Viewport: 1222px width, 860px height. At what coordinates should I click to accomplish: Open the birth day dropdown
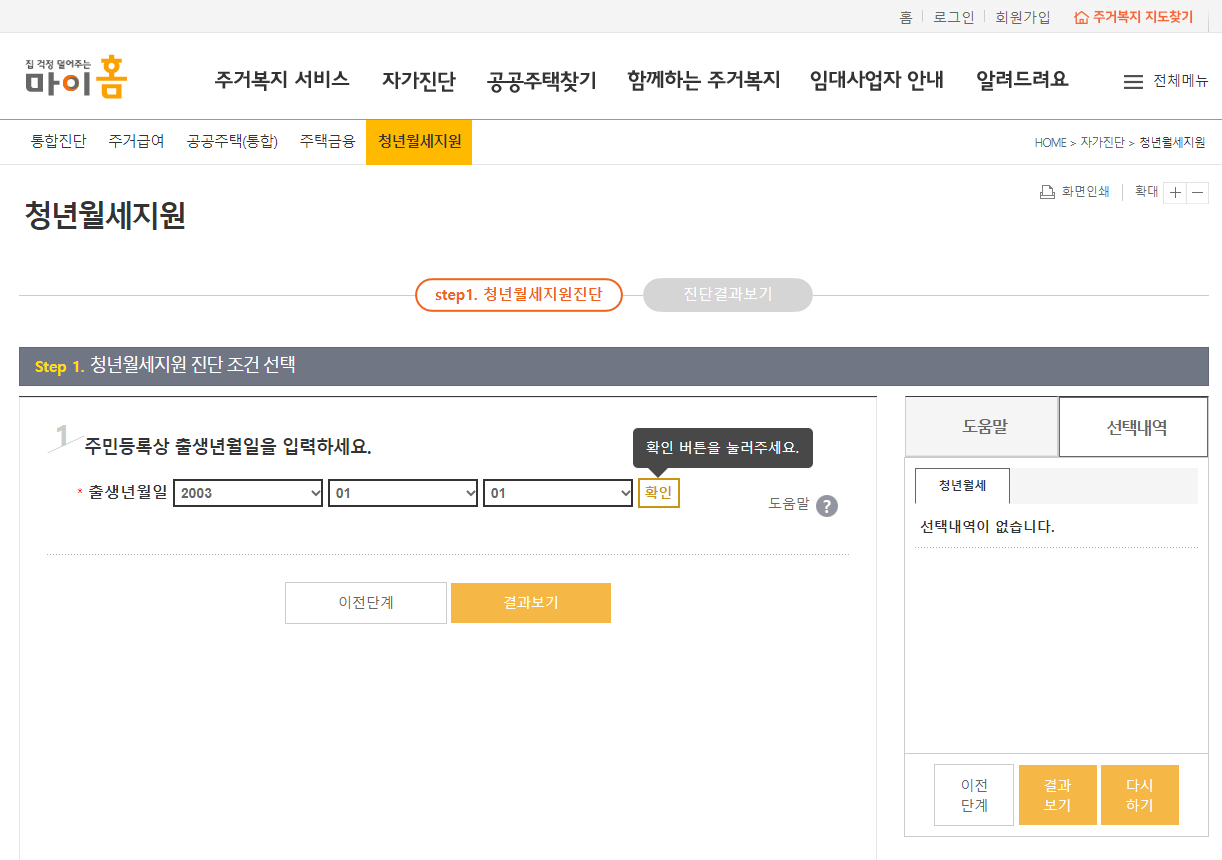(557, 492)
